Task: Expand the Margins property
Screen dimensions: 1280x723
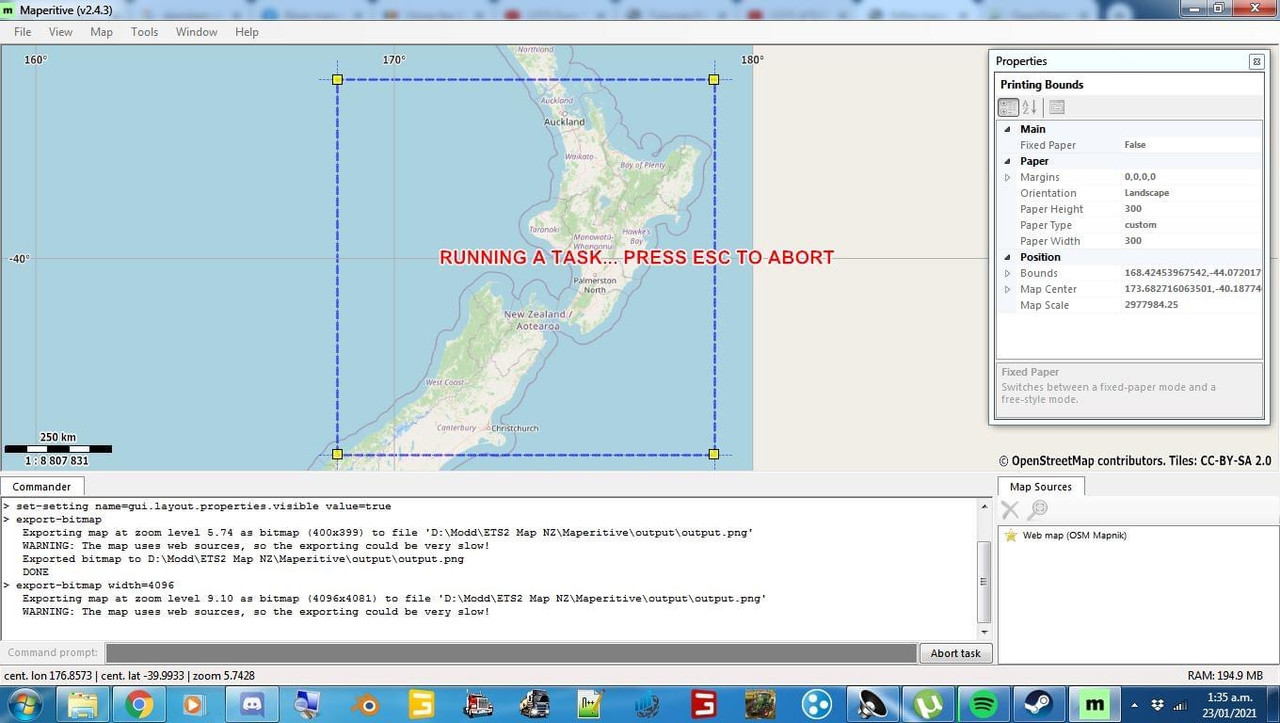Action: pos(1008,177)
